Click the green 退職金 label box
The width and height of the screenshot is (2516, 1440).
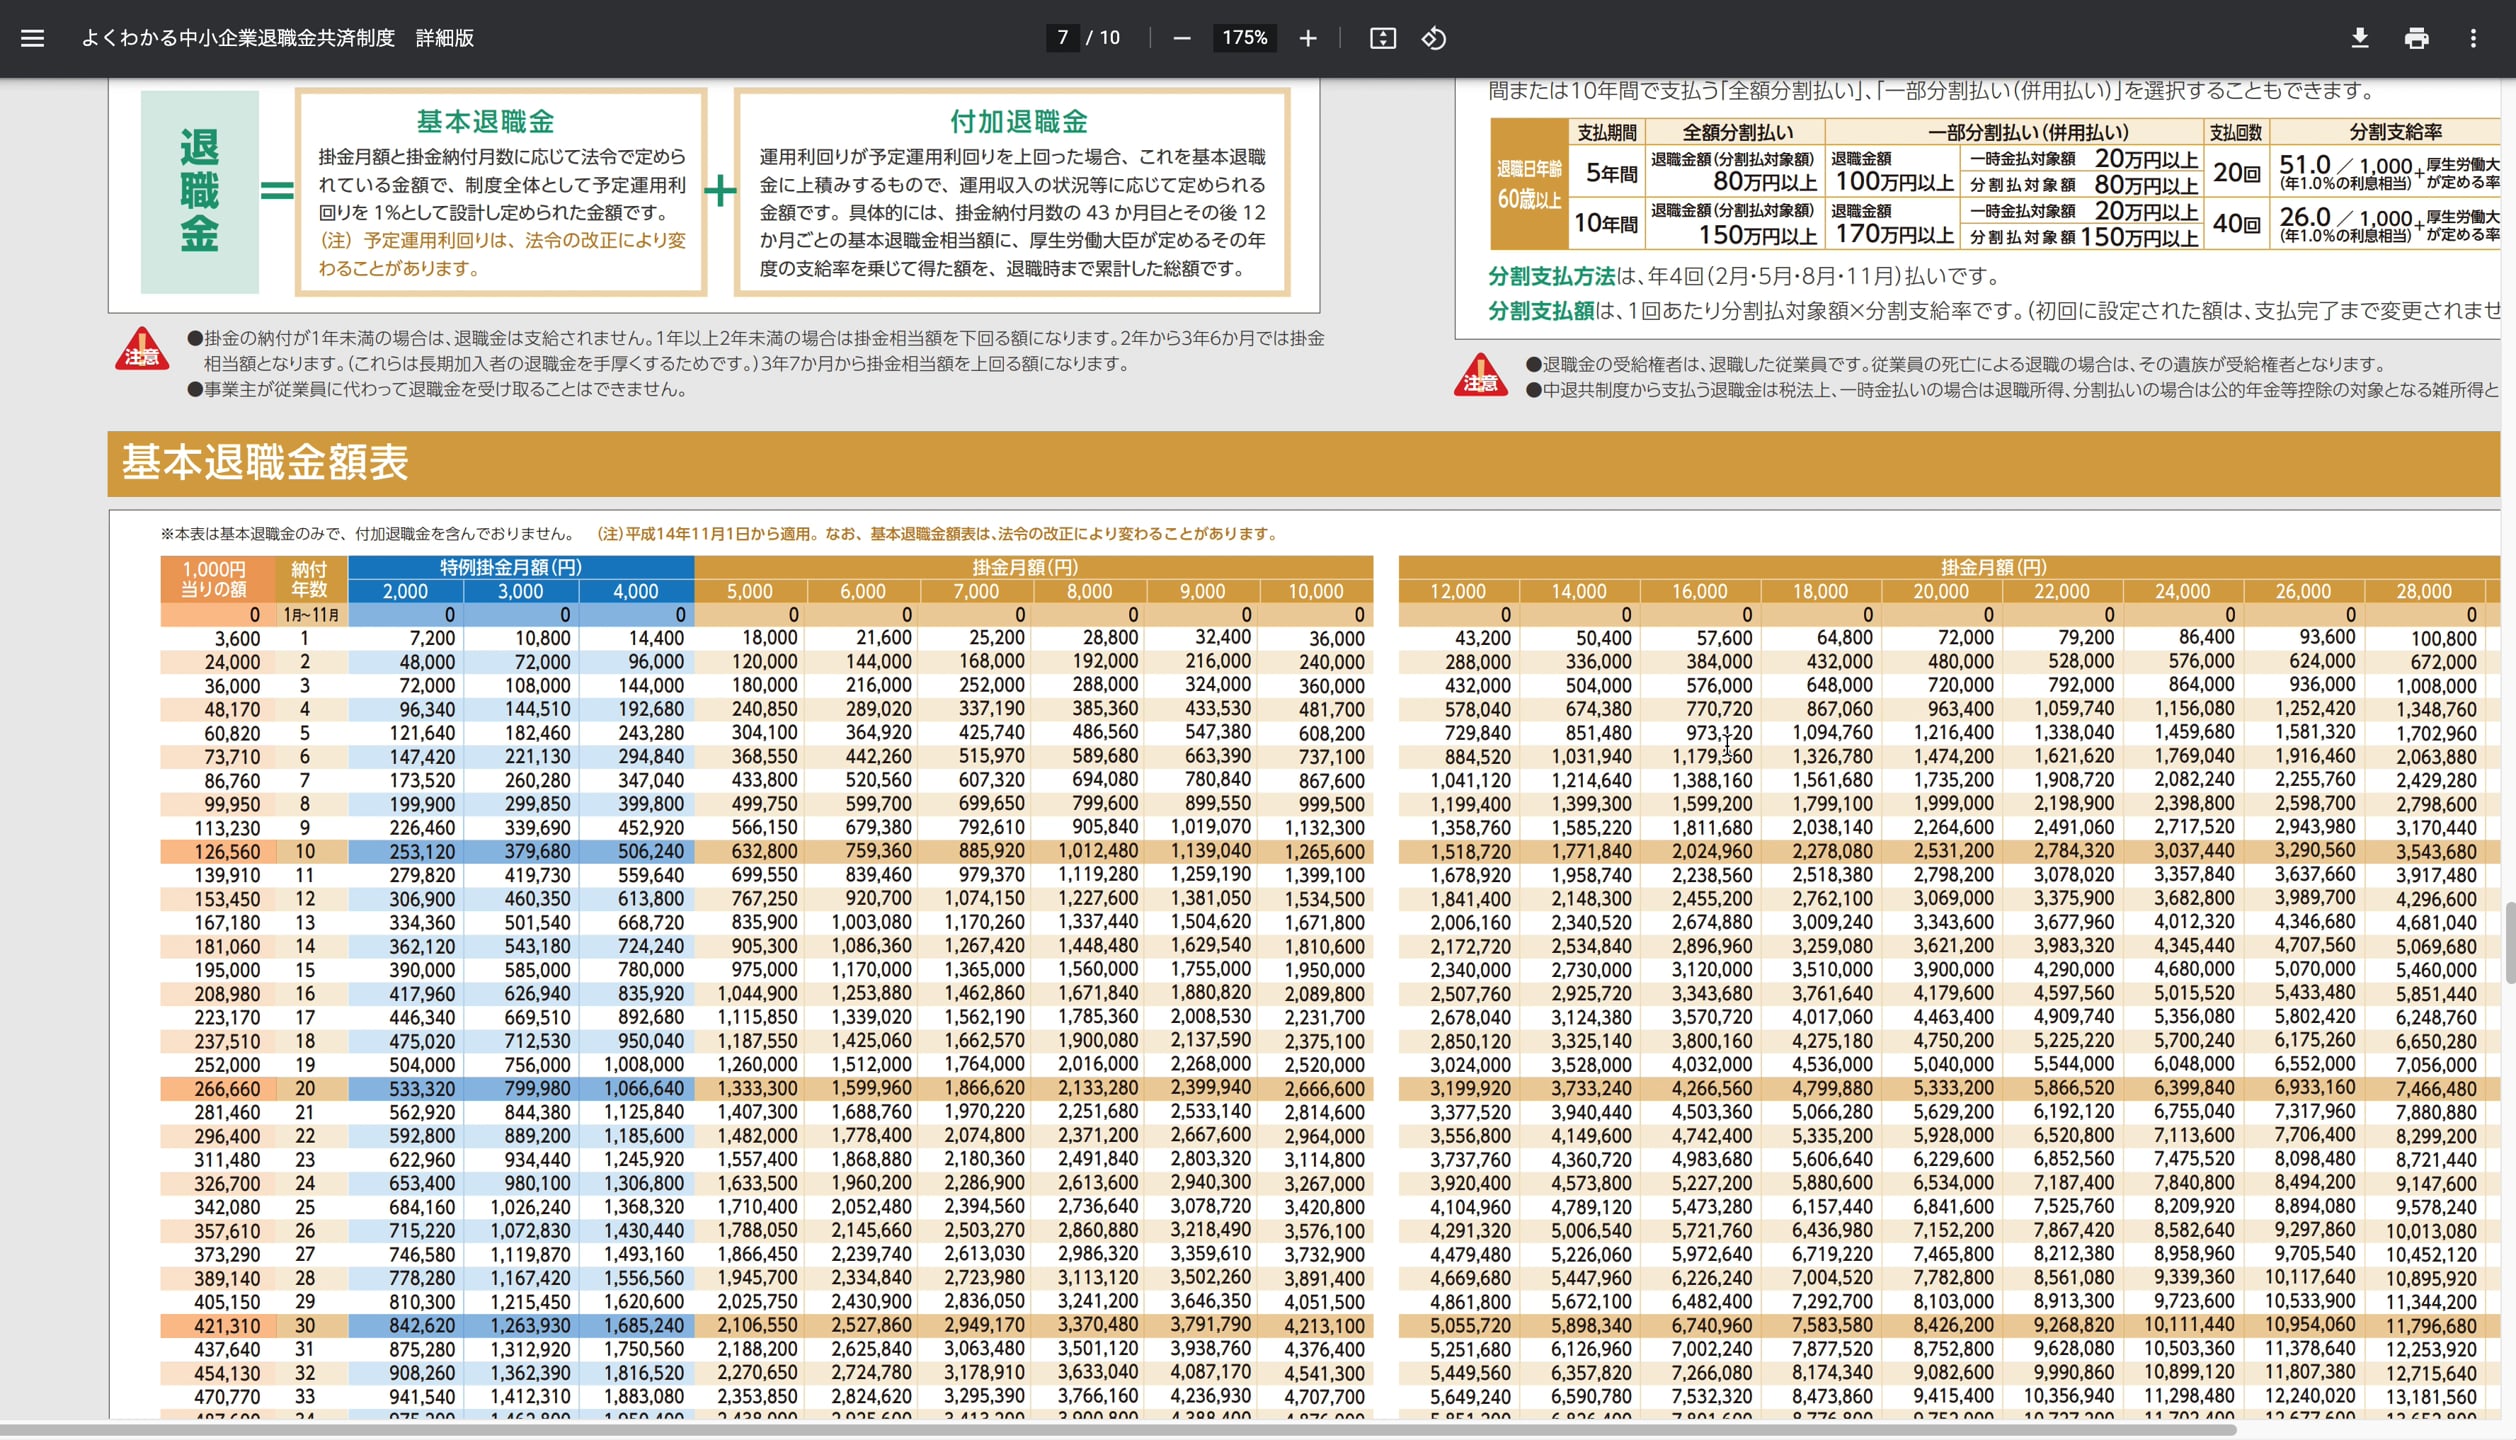point(199,191)
